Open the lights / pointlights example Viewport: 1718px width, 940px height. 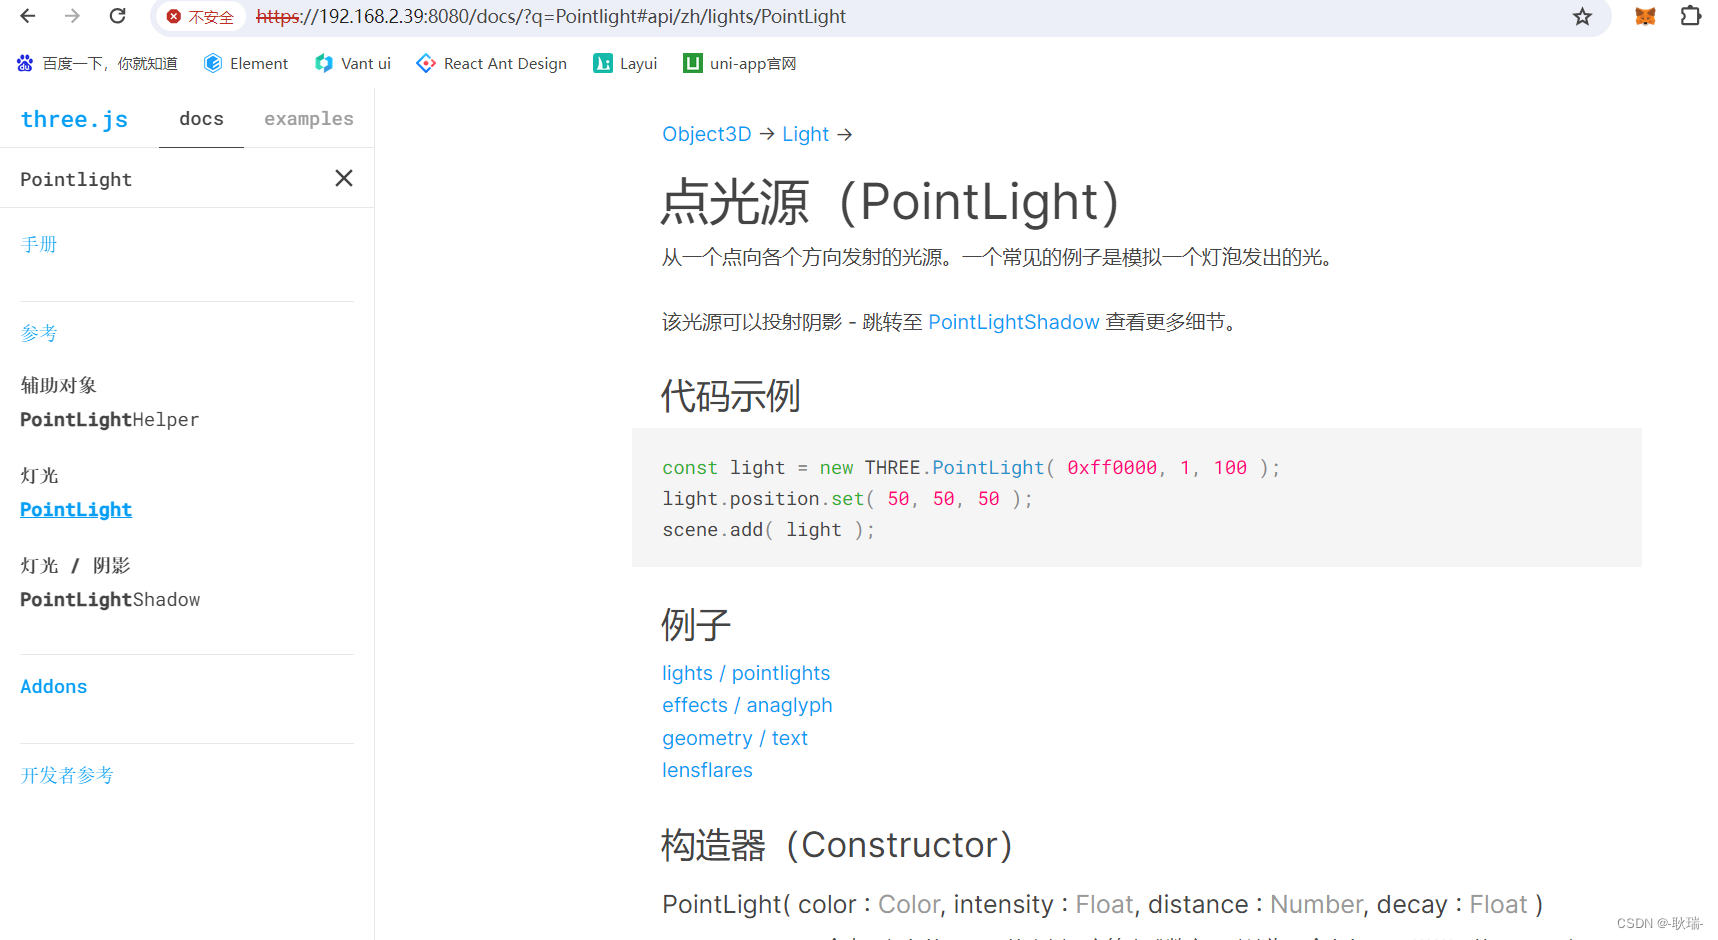746,673
